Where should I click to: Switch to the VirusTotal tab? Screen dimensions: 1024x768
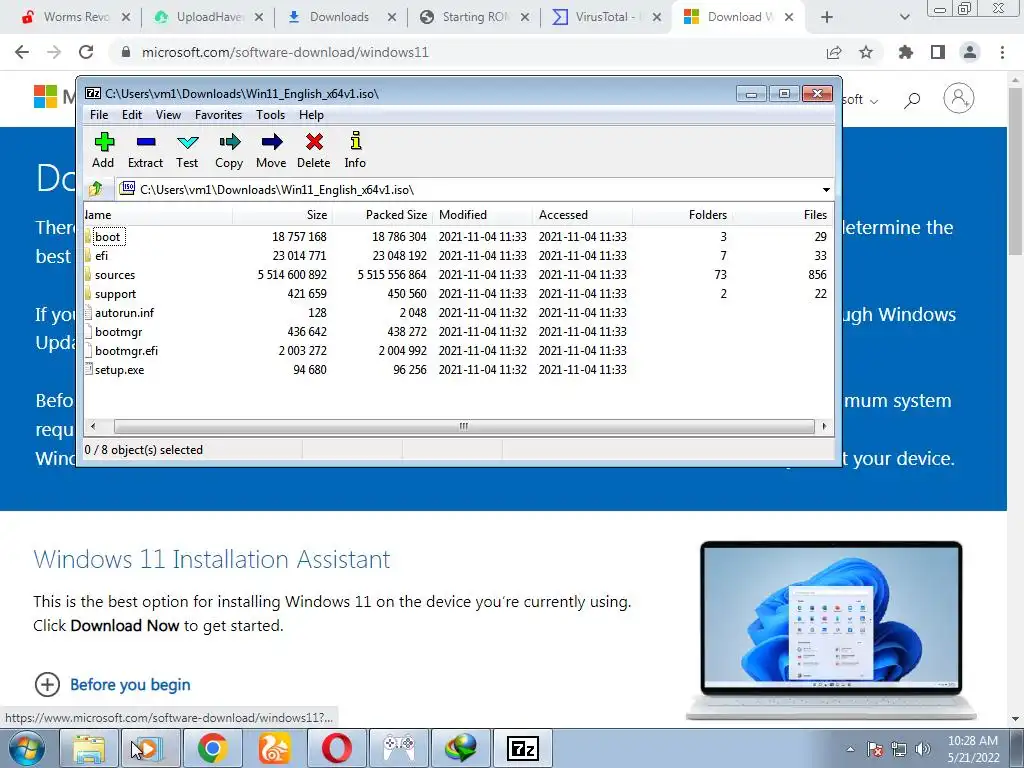tap(607, 17)
